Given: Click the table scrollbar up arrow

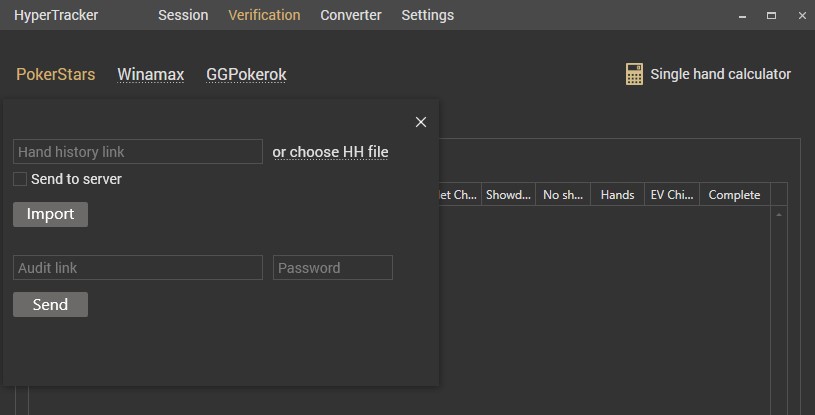Looking at the screenshot, I should pyautogui.click(x=779, y=214).
